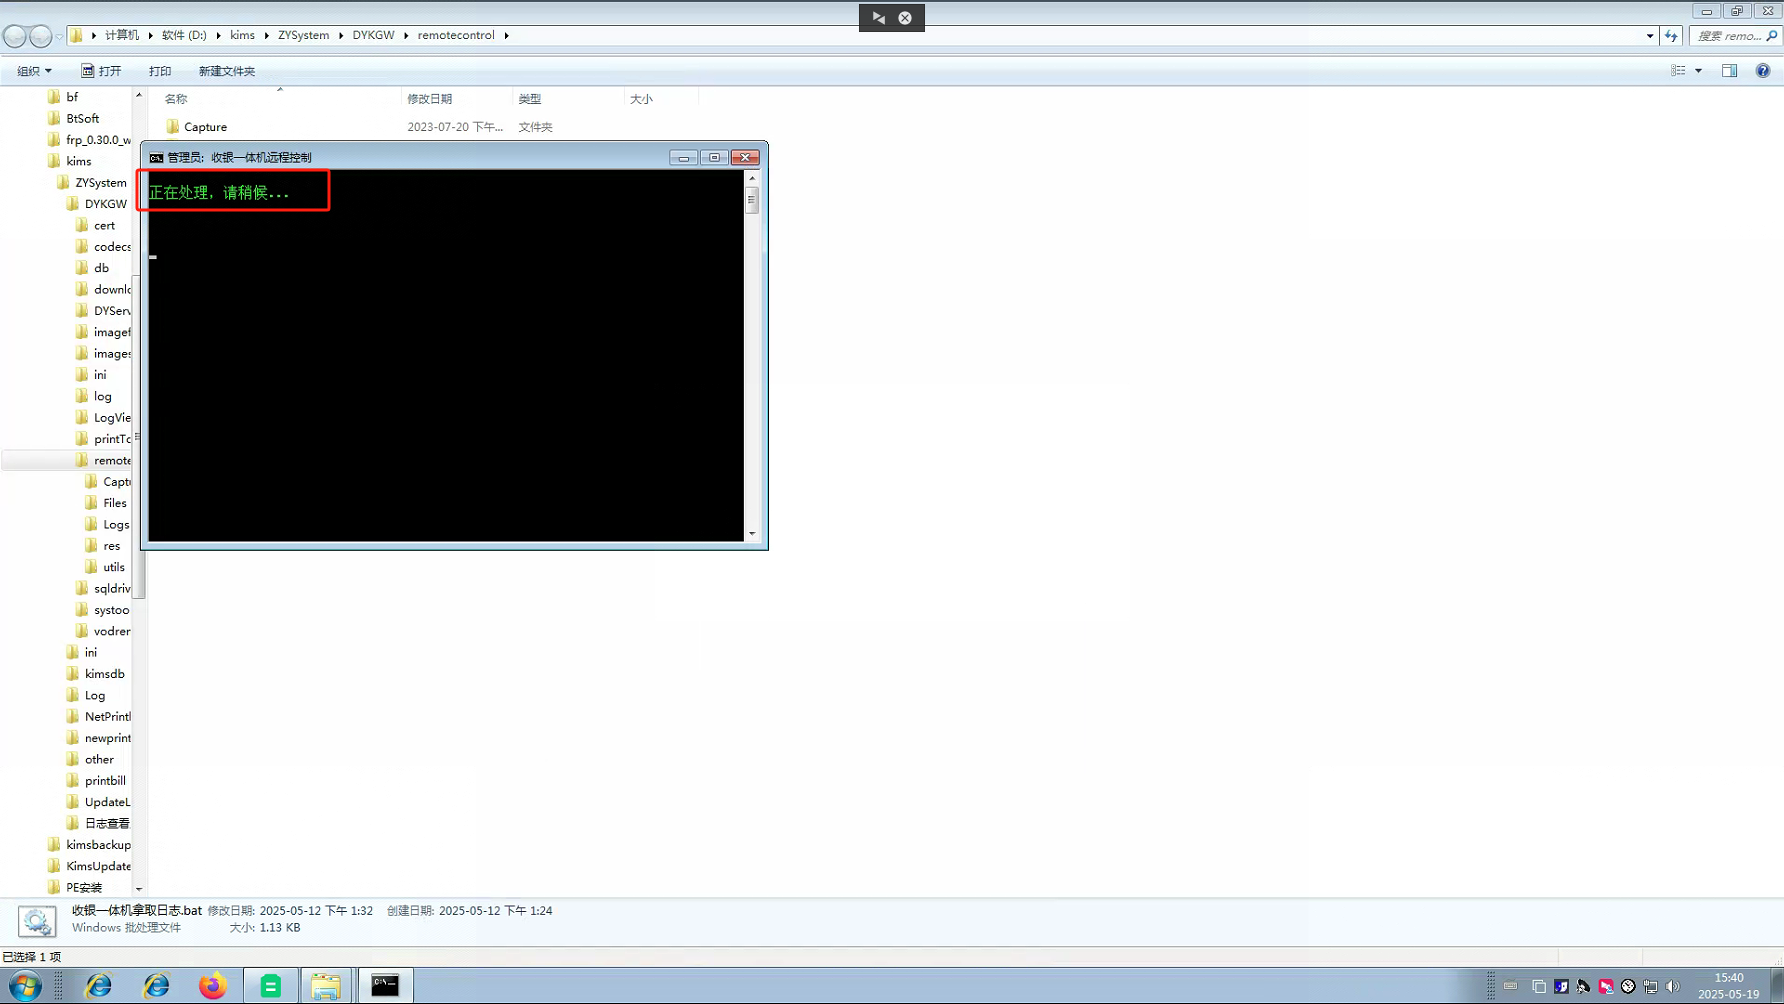Click the network connection tray icon
The width and height of the screenshot is (1784, 1004).
(x=1650, y=987)
